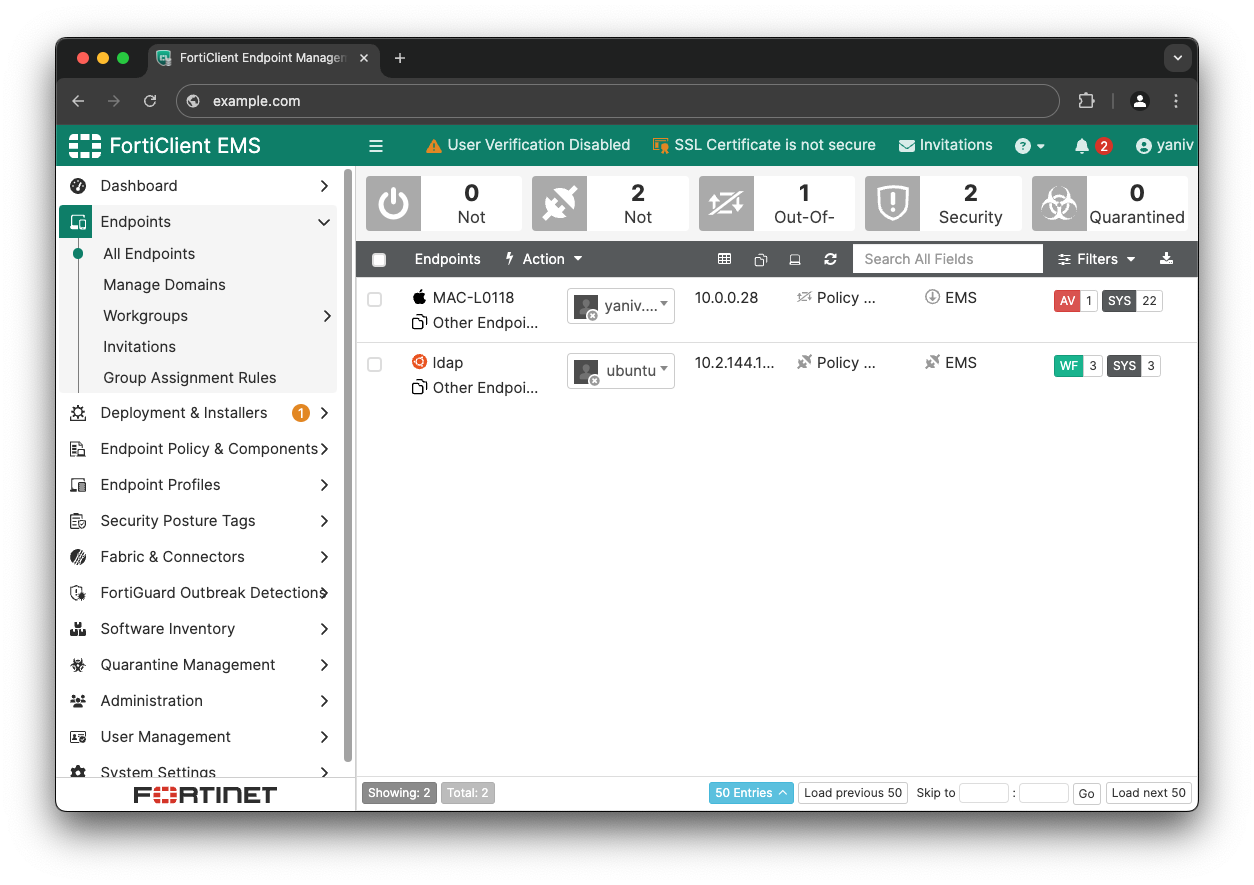
Task: Select all endpoints with header checkbox
Action: (x=378, y=259)
